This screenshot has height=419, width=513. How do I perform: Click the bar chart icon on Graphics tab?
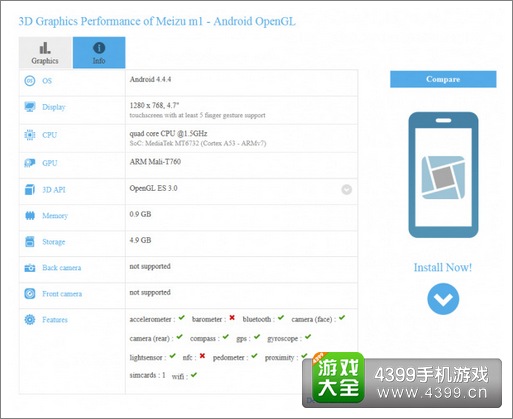click(x=45, y=48)
